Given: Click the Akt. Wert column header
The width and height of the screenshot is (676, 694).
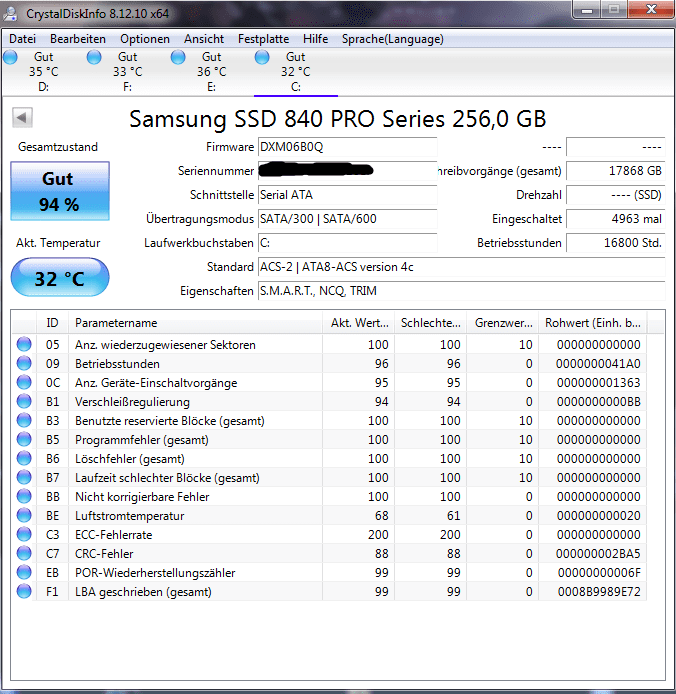Looking at the screenshot, I should coord(359,323).
